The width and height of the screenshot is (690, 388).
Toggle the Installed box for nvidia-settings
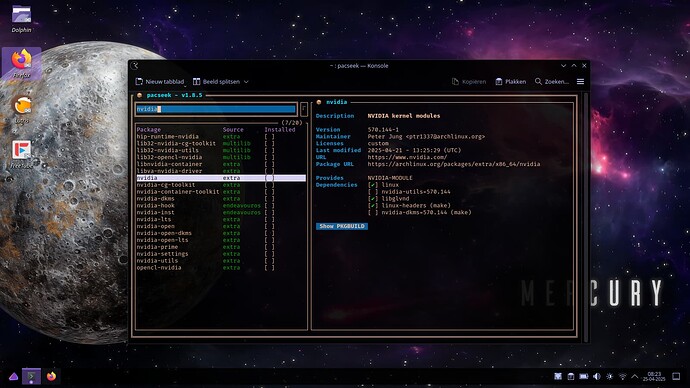click(269, 254)
